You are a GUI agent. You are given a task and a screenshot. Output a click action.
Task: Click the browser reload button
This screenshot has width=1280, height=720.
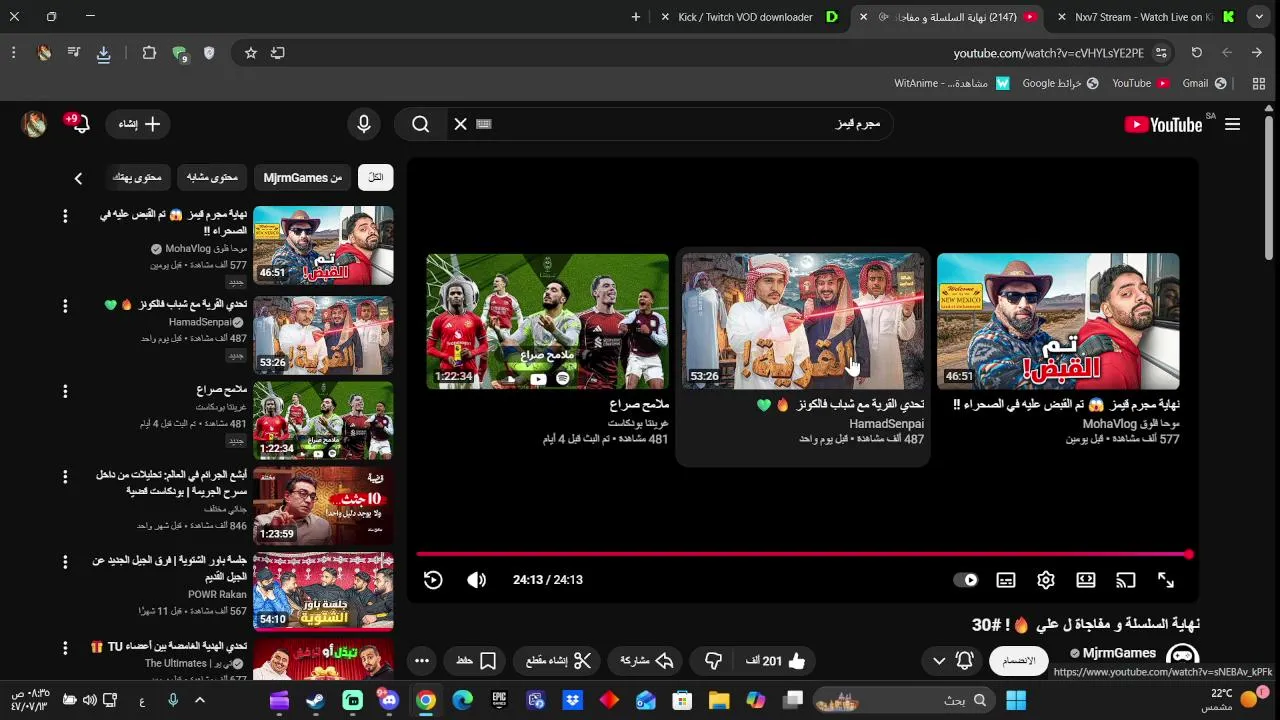tap(1196, 53)
